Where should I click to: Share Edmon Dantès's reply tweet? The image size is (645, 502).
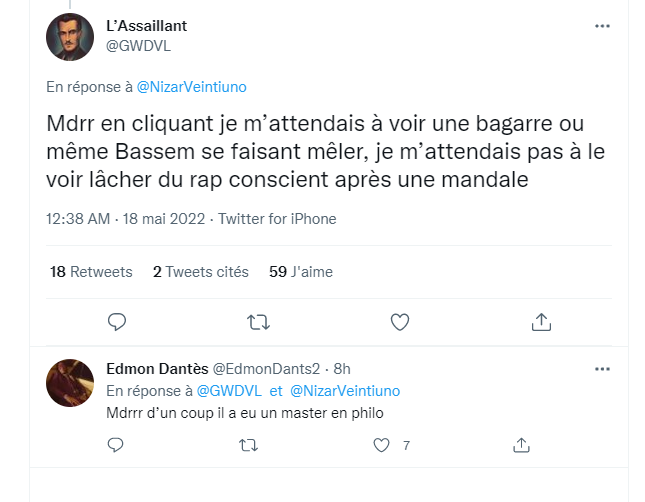pos(520,444)
